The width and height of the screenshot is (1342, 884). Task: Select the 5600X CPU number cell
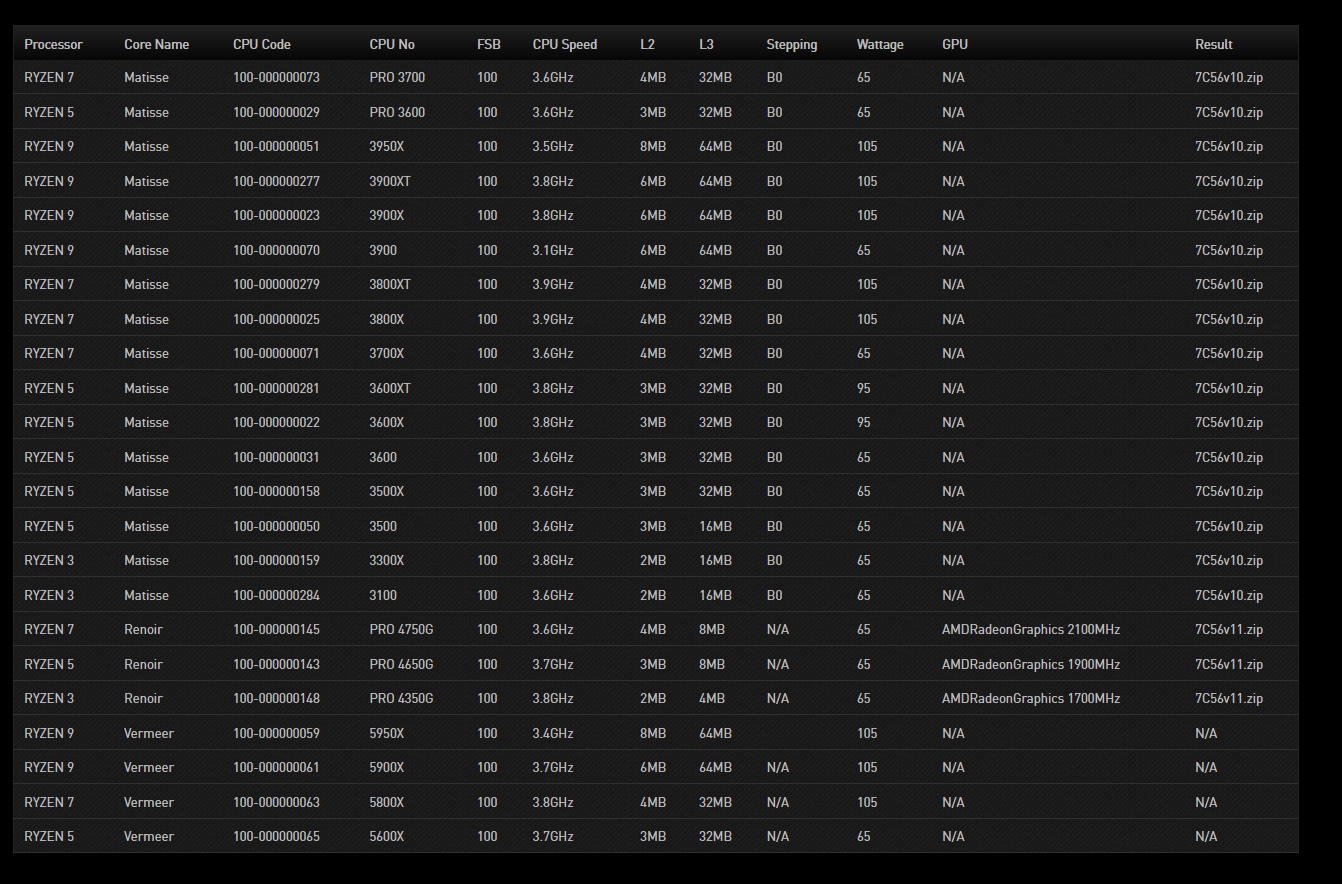[x=387, y=836]
